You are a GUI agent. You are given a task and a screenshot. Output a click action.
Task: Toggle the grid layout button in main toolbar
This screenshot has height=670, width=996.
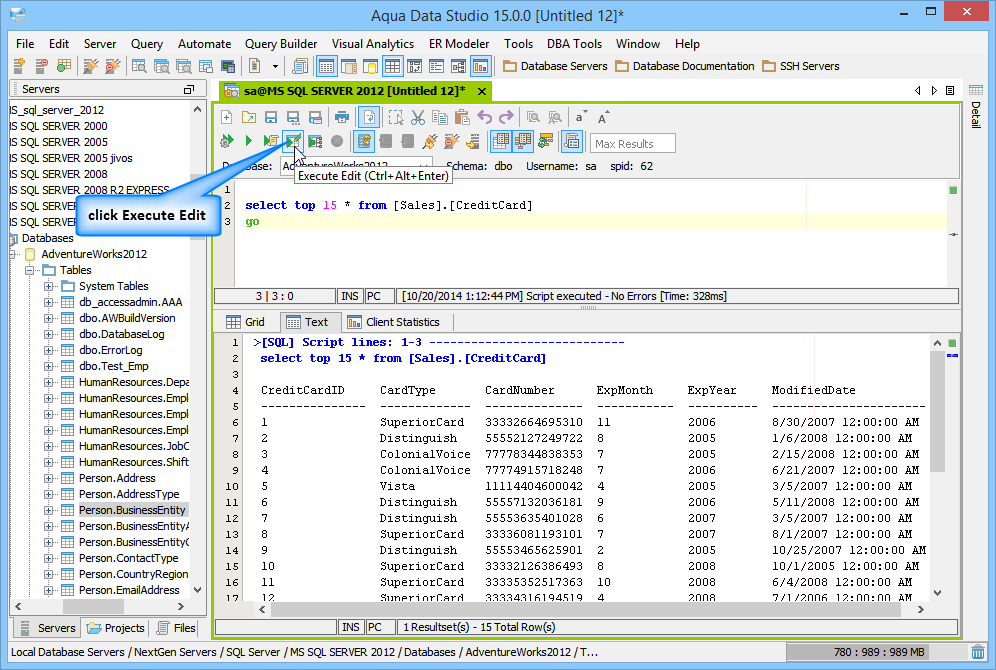point(393,66)
